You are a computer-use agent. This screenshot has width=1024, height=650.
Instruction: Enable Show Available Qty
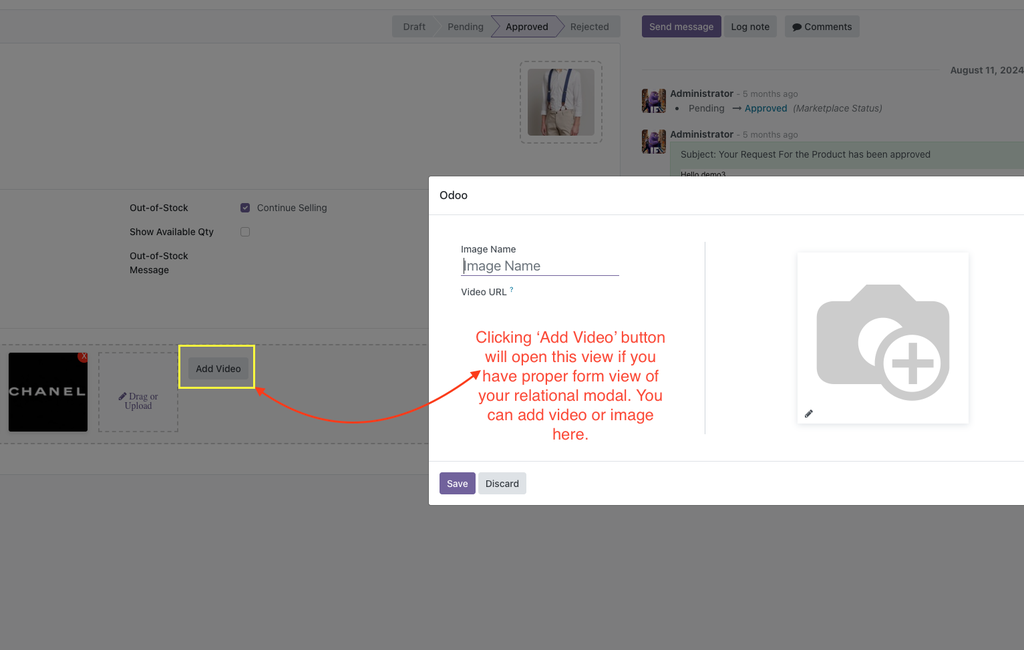click(245, 231)
